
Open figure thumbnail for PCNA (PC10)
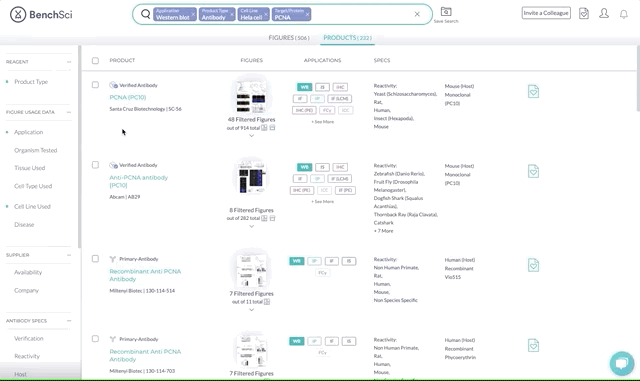point(251,95)
